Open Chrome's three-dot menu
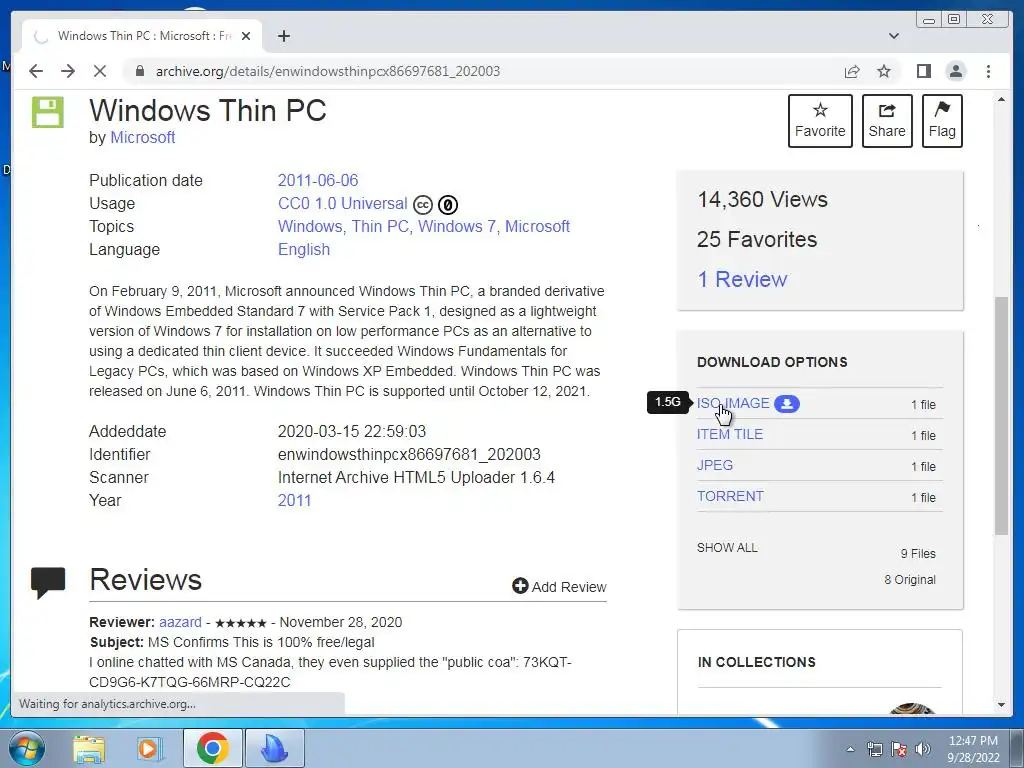The image size is (1024, 768). point(988,71)
